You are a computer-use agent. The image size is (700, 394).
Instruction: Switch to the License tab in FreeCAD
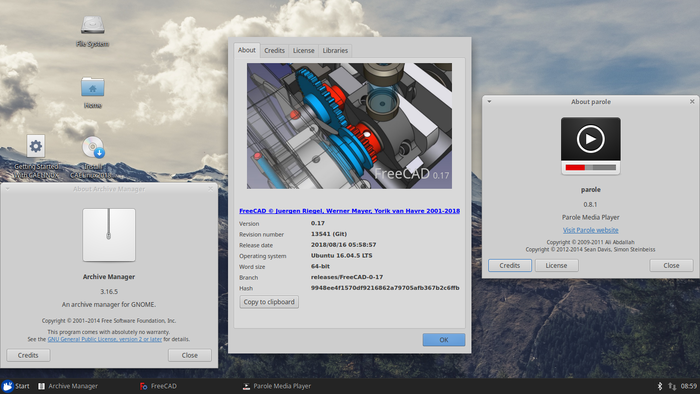pos(304,50)
